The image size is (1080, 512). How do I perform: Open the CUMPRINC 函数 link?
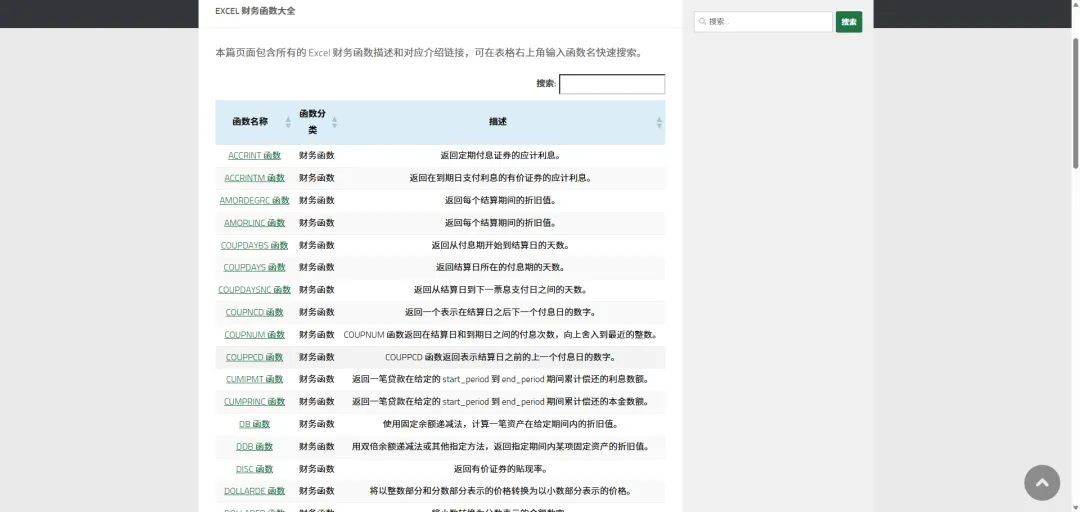click(254, 402)
